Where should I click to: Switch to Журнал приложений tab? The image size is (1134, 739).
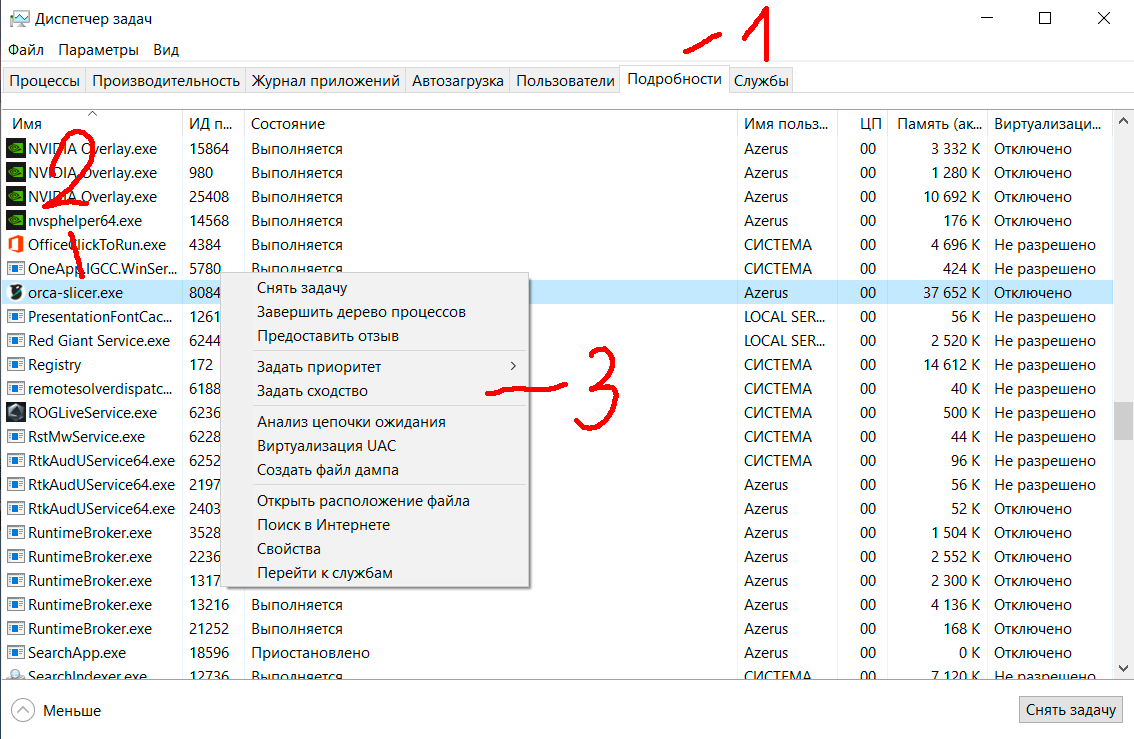[x=325, y=80]
